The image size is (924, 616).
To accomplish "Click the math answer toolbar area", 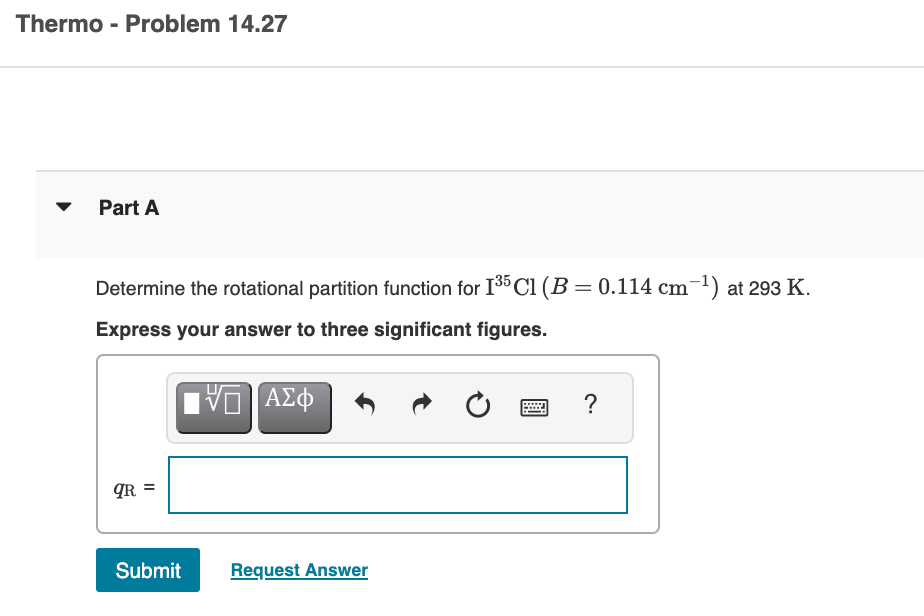I will click(399, 407).
